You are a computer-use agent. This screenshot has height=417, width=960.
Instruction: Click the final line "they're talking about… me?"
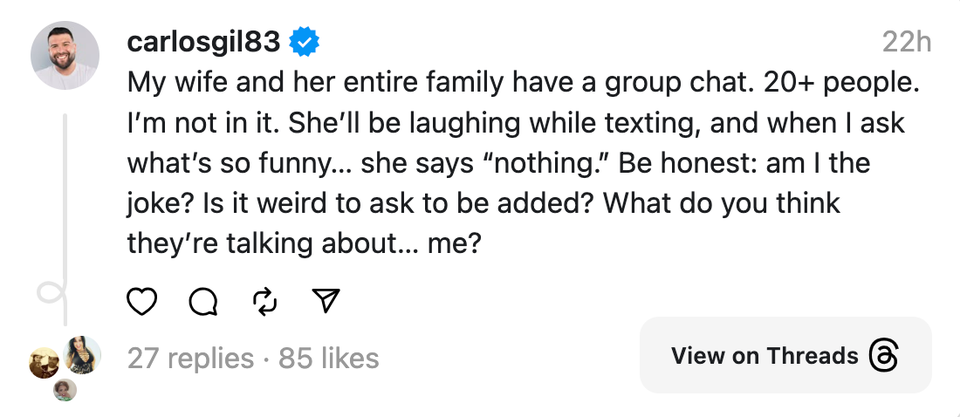point(305,243)
